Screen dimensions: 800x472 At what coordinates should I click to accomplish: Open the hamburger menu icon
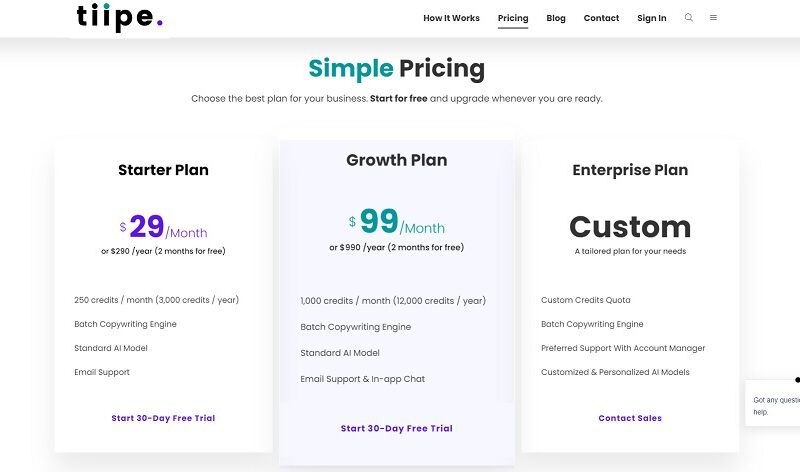click(x=713, y=18)
